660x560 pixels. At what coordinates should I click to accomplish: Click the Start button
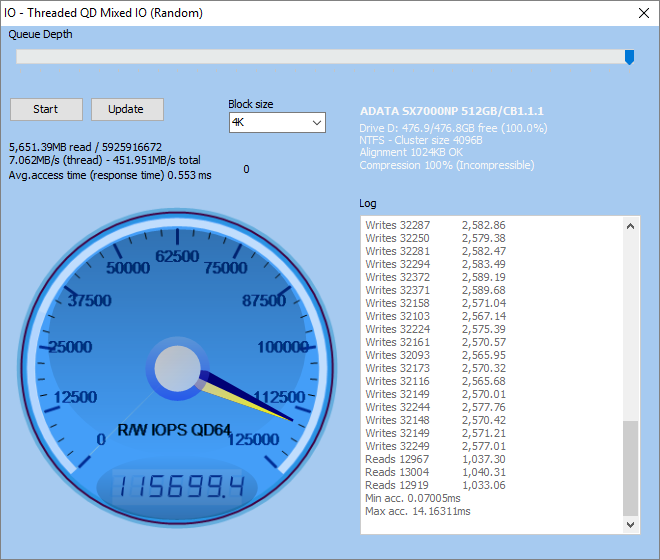pos(46,109)
